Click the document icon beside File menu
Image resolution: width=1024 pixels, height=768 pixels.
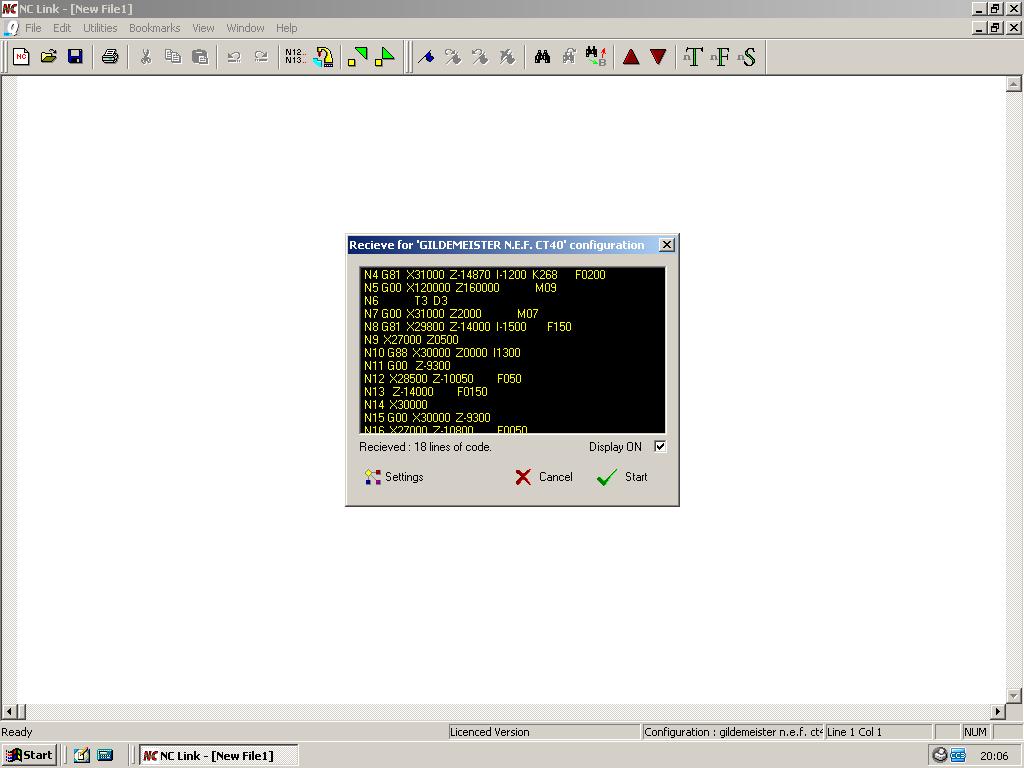tap(11, 28)
